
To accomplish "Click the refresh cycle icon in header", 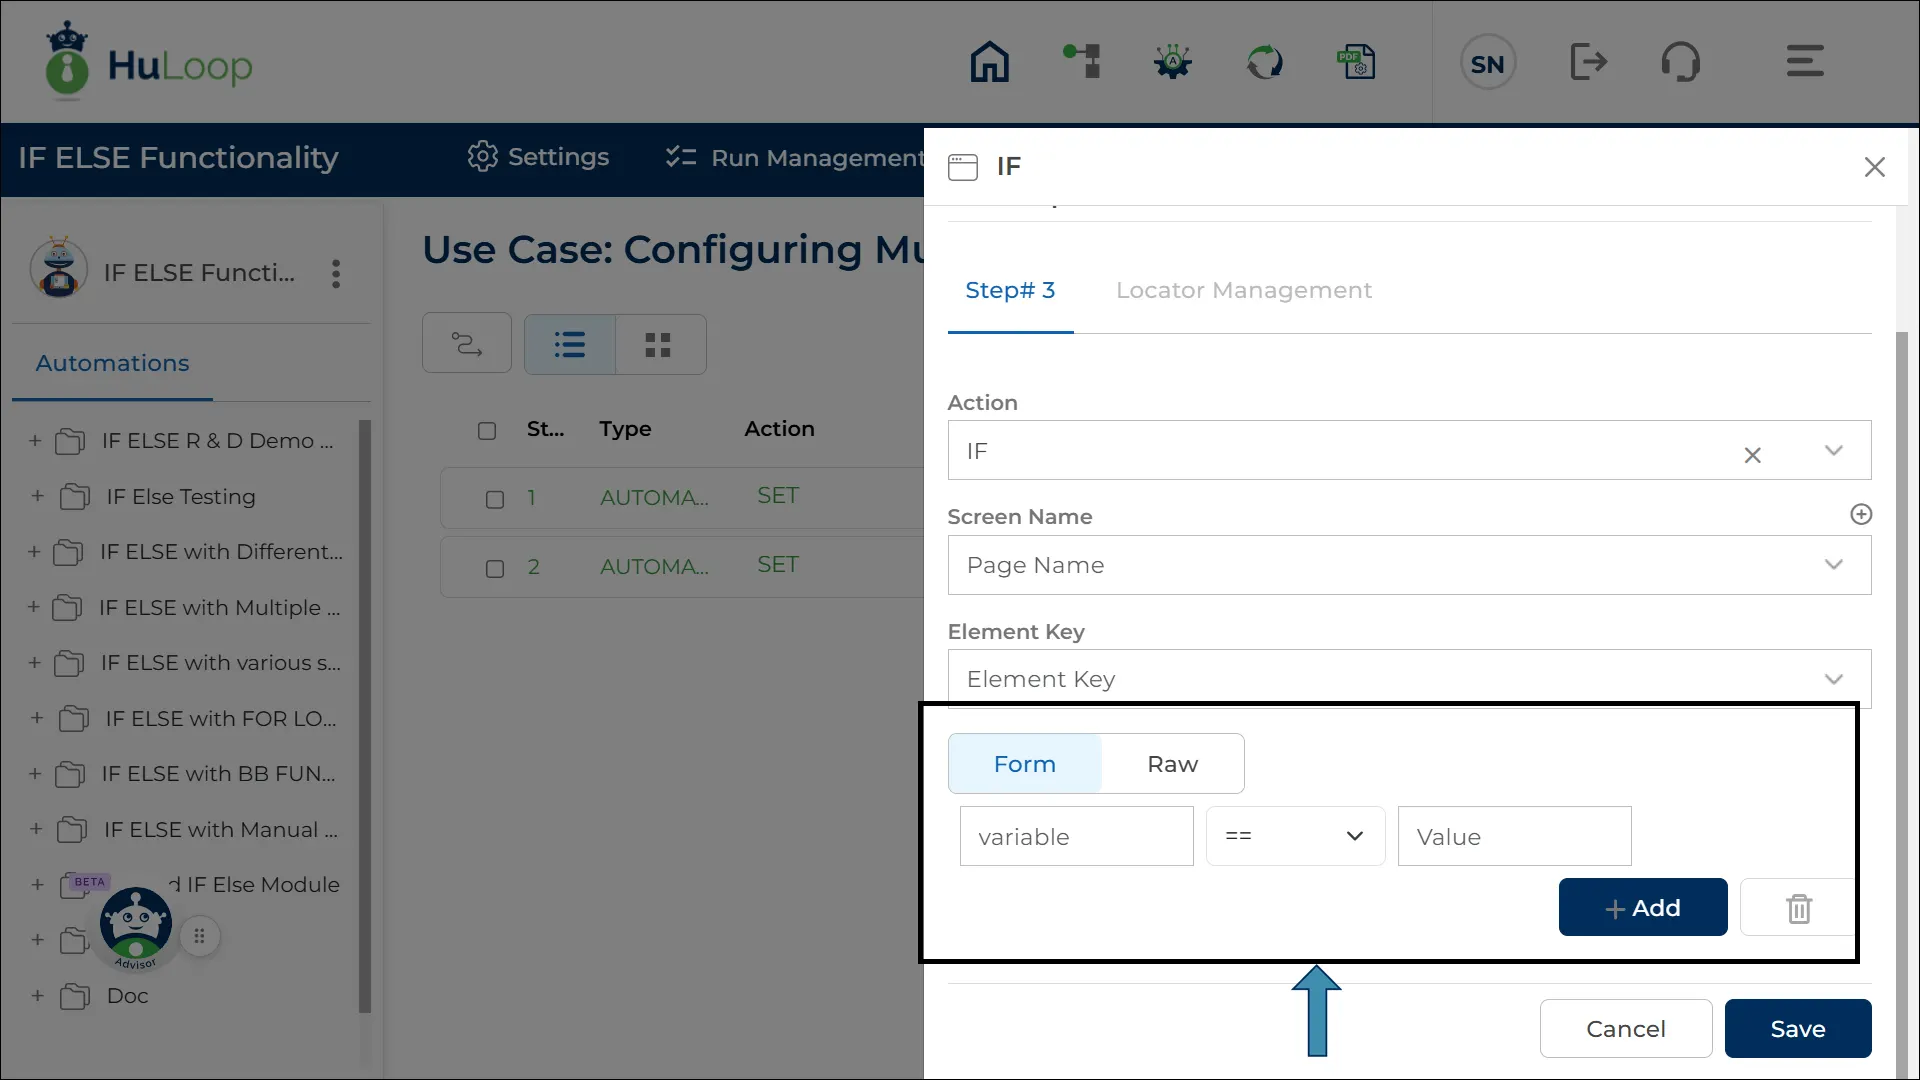I will (1264, 62).
